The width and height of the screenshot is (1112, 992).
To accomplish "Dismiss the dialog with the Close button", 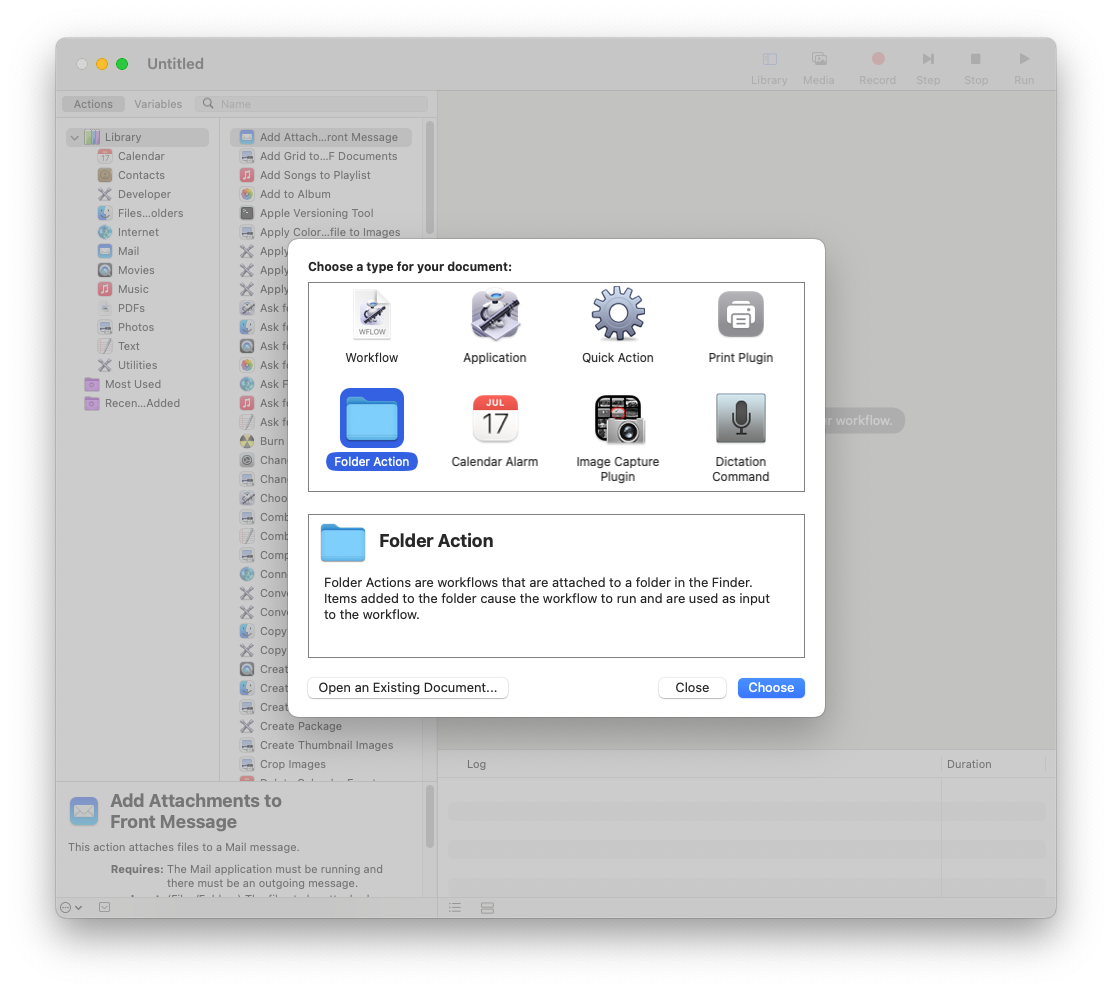I will tap(692, 687).
